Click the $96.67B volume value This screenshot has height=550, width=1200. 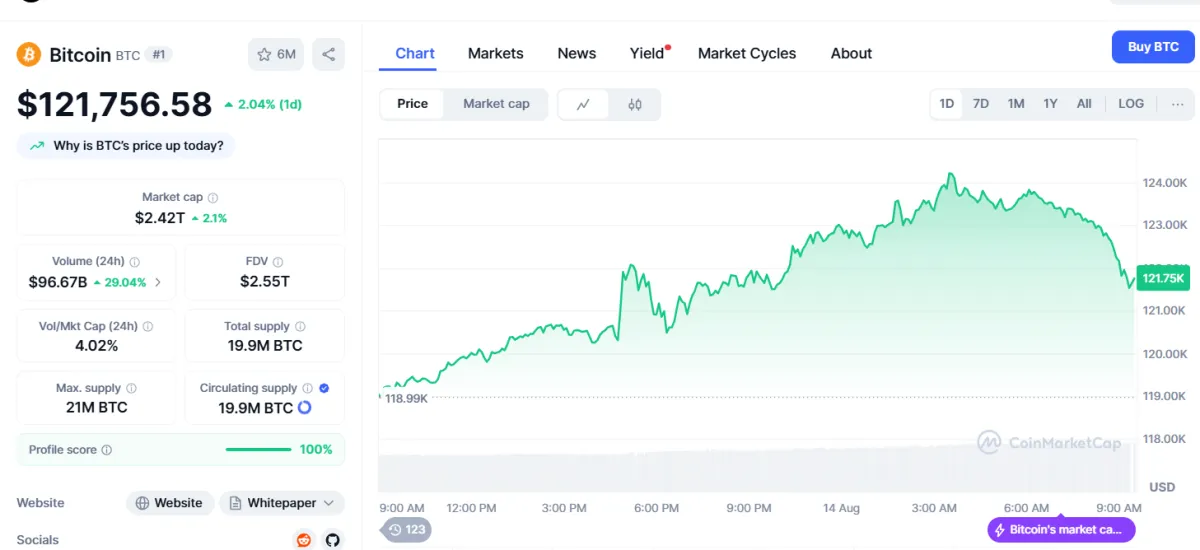(x=58, y=283)
